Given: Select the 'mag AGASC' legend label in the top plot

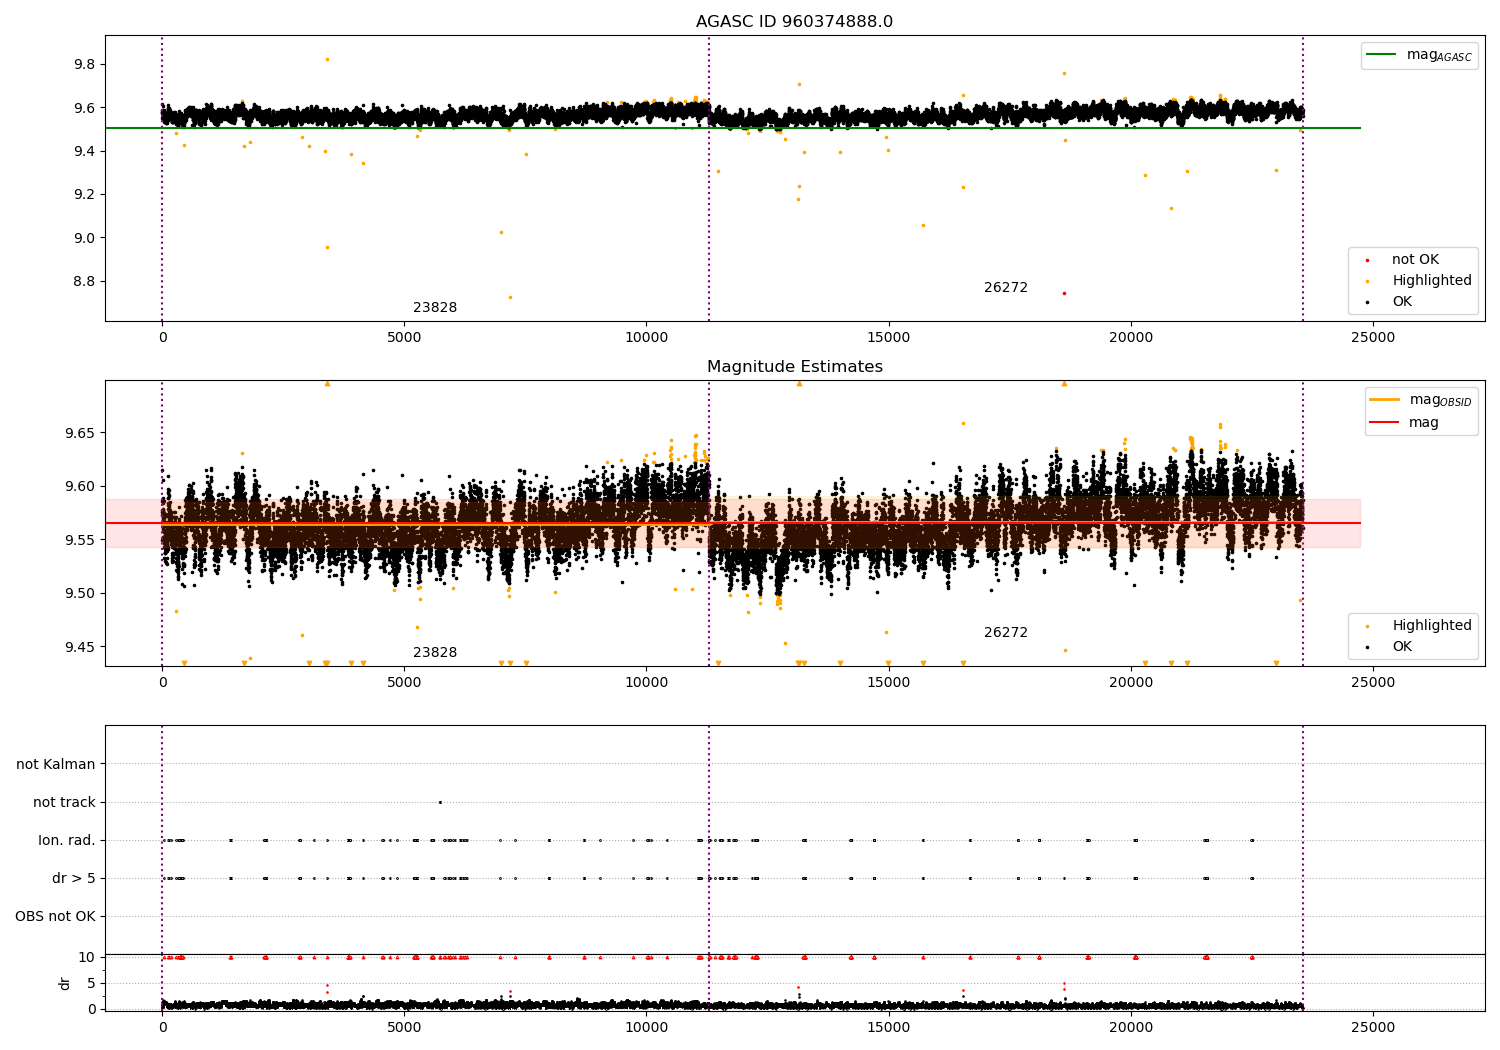Looking at the screenshot, I should (1439, 55).
